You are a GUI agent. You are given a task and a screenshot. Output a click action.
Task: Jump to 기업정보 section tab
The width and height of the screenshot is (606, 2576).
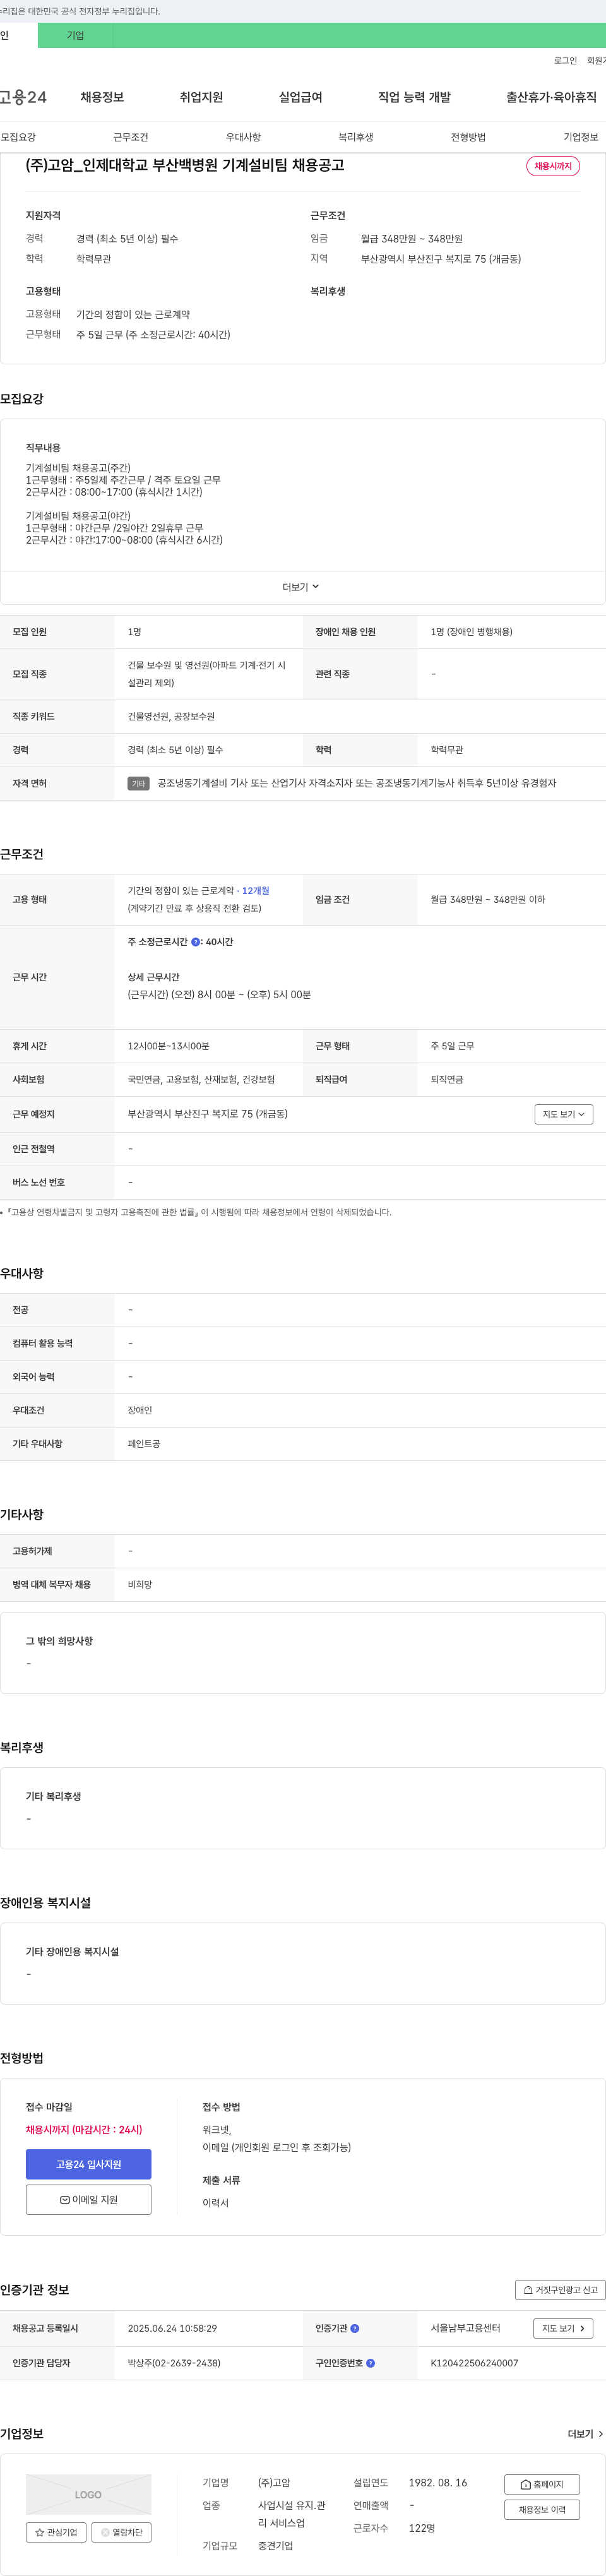click(x=581, y=137)
